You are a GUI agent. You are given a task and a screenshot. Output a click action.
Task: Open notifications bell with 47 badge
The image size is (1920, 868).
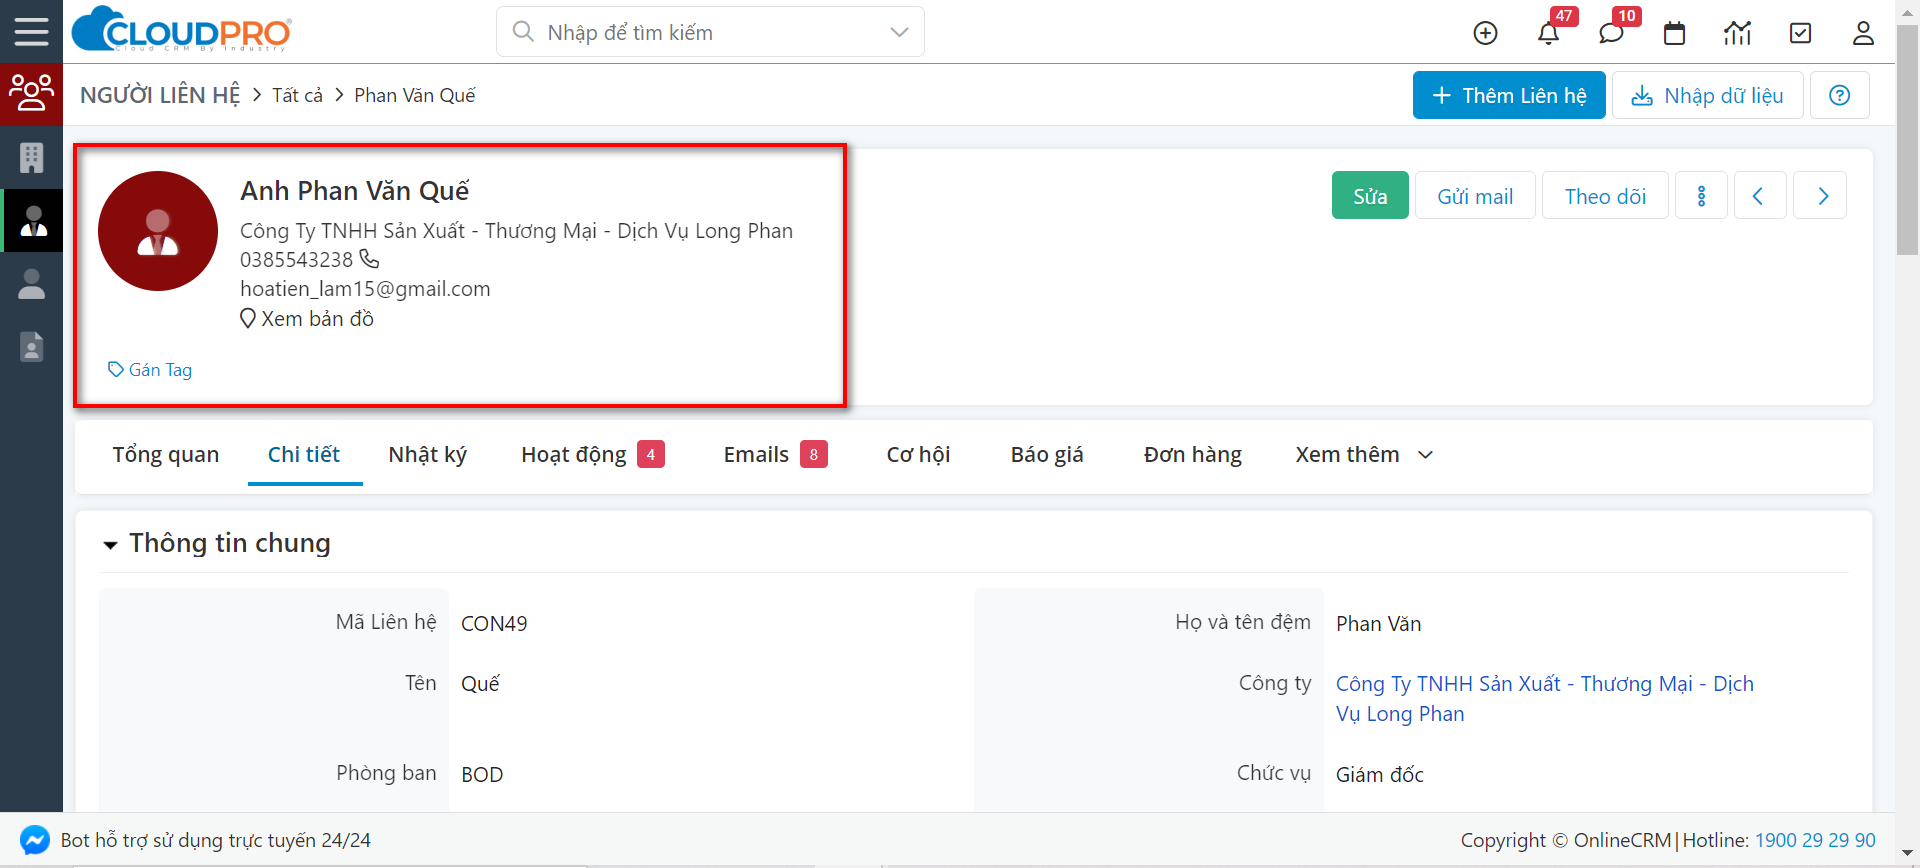click(1548, 33)
